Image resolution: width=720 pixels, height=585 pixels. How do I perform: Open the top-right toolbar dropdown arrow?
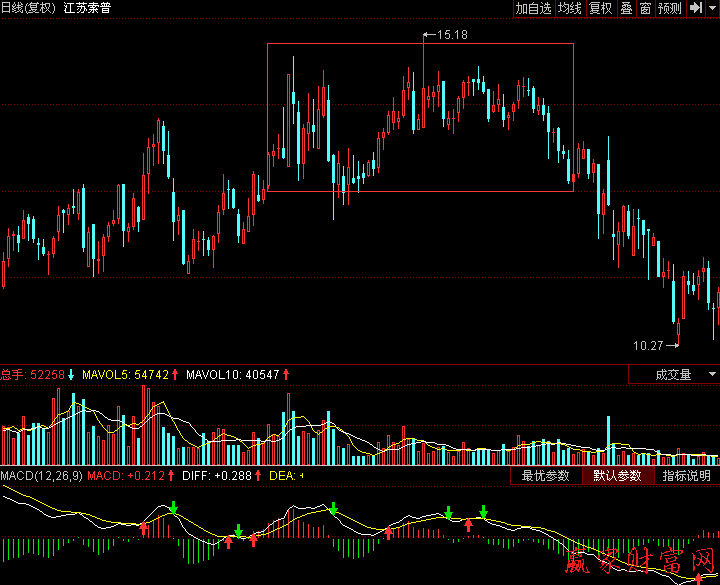pyautogui.click(x=712, y=8)
